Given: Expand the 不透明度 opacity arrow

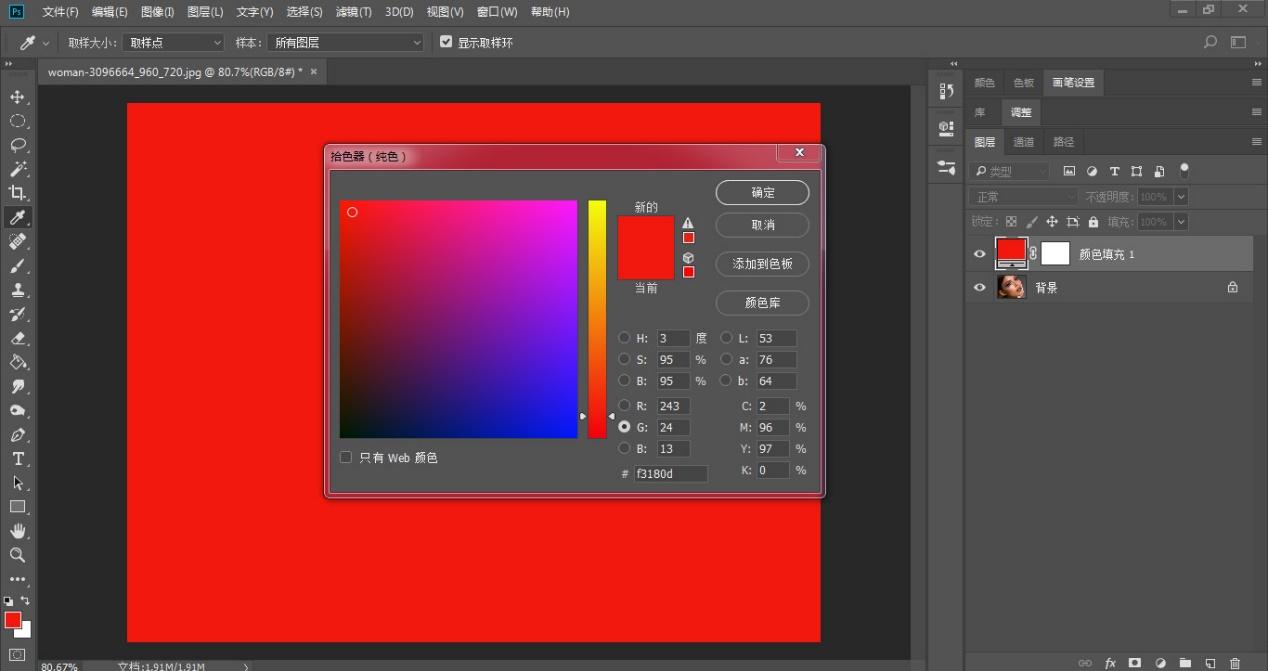Looking at the screenshot, I should click(x=1181, y=196).
